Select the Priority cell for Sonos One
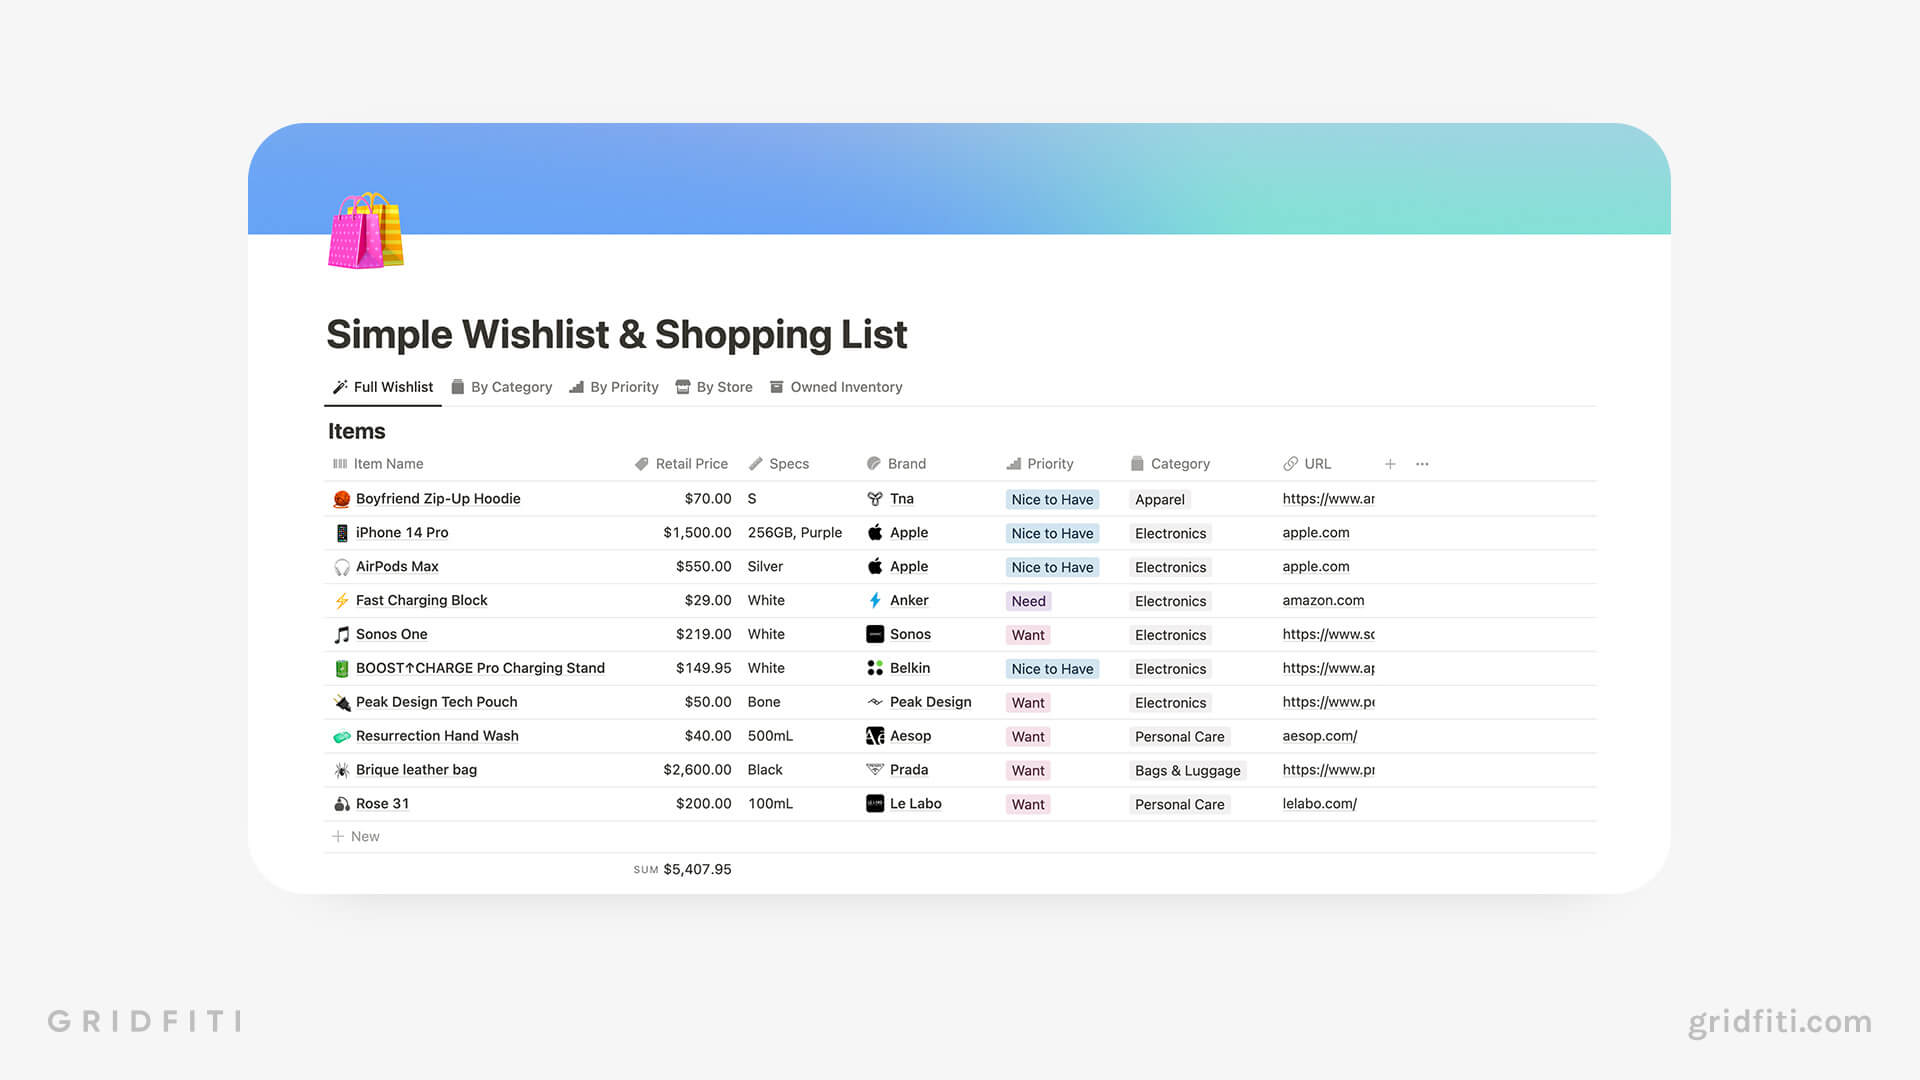Image resolution: width=1920 pixels, height=1080 pixels. 1029,634
